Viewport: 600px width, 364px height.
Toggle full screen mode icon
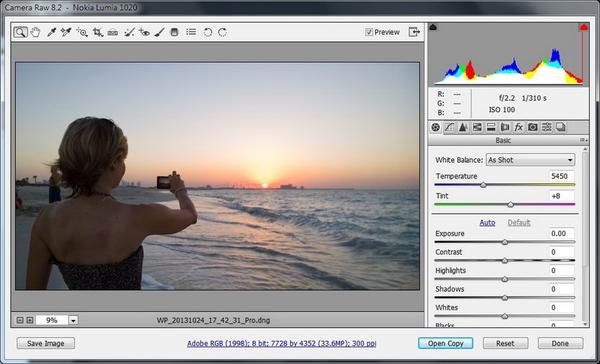click(x=414, y=32)
